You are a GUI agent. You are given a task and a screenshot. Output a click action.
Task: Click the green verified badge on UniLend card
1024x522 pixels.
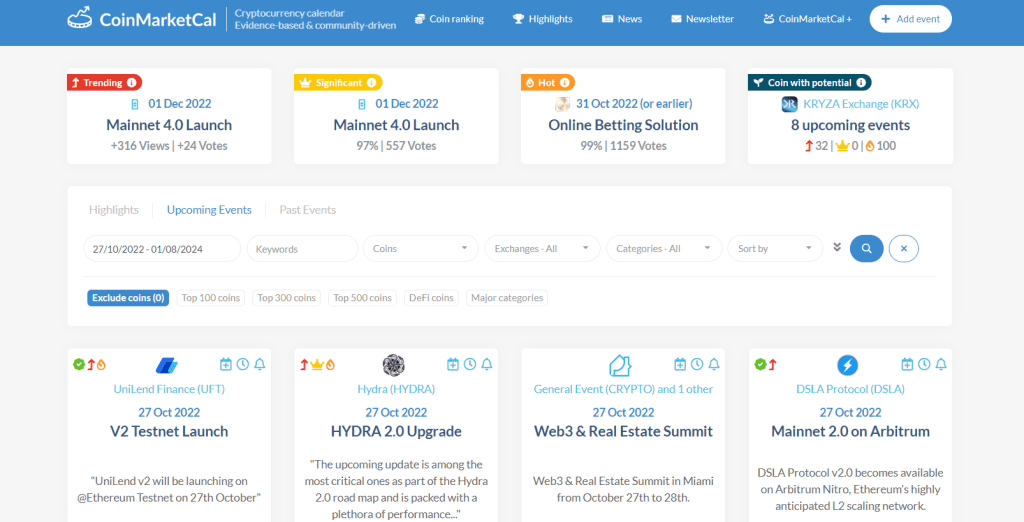(79, 365)
